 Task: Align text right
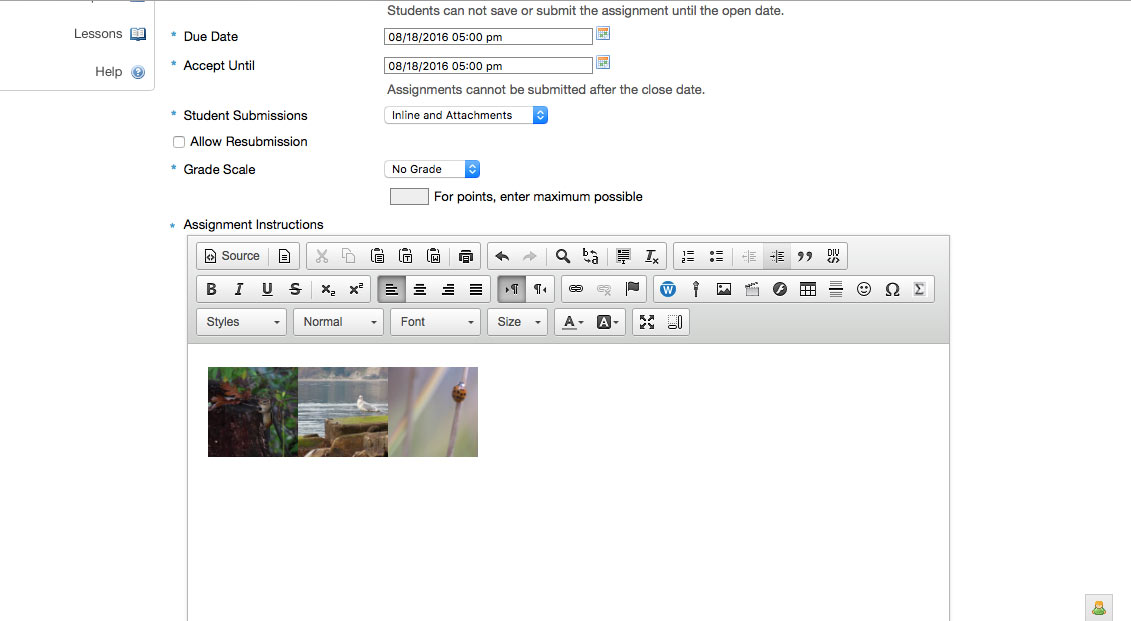(448, 289)
